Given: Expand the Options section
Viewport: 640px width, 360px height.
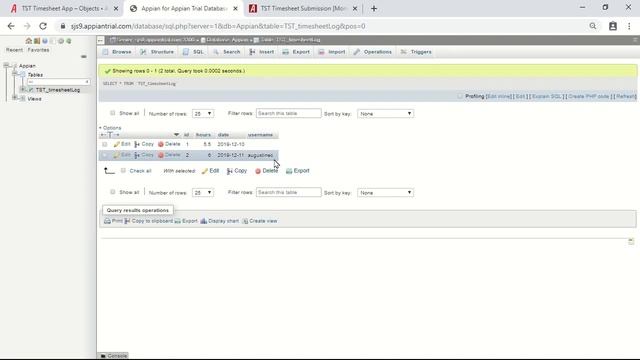Looking at the screenshot, I should click(110, 128).
